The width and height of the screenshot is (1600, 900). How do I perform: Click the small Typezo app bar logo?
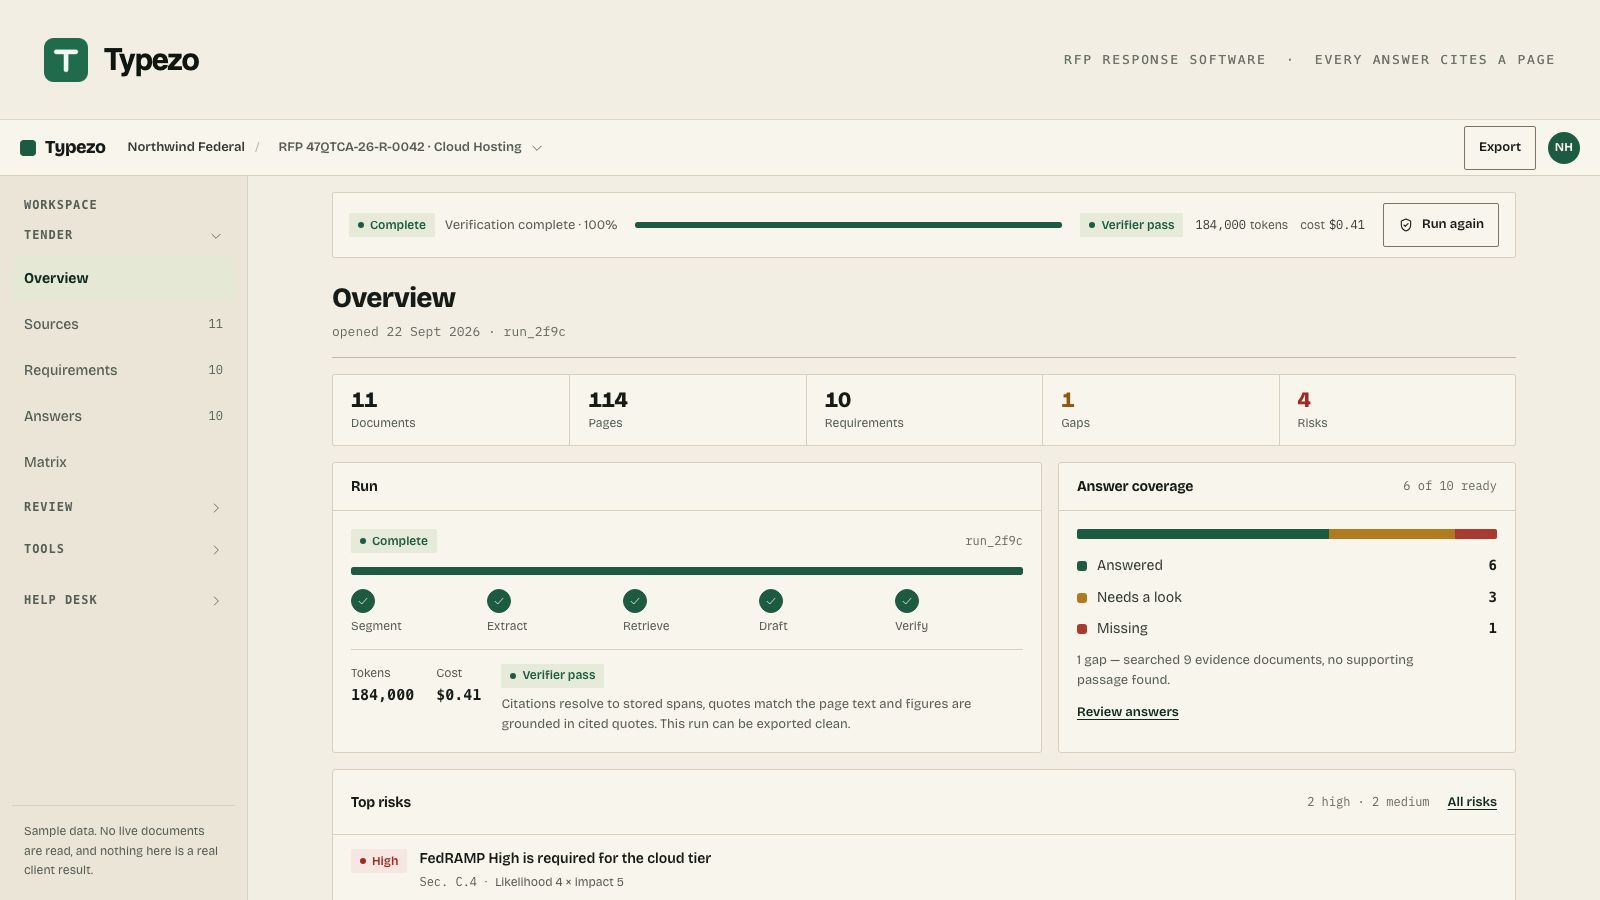tap(63, 147)
